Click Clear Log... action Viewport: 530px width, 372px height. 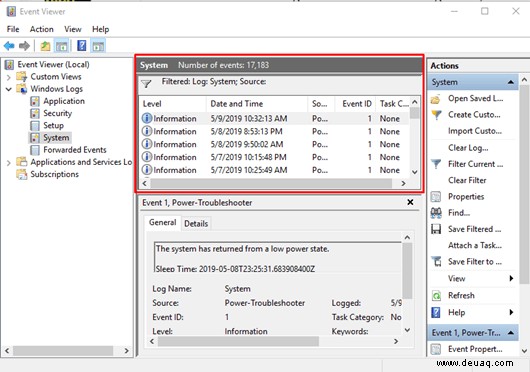(468, 148)
